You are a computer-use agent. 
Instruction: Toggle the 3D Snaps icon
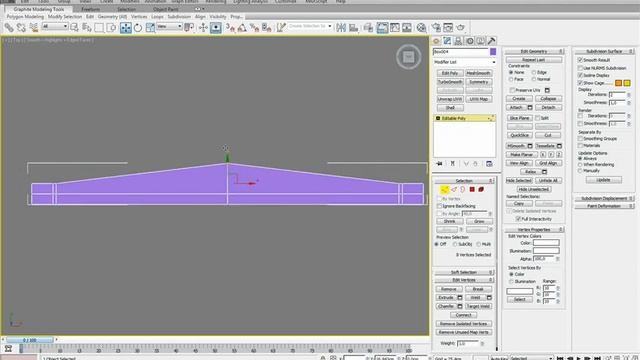point(231,27)
